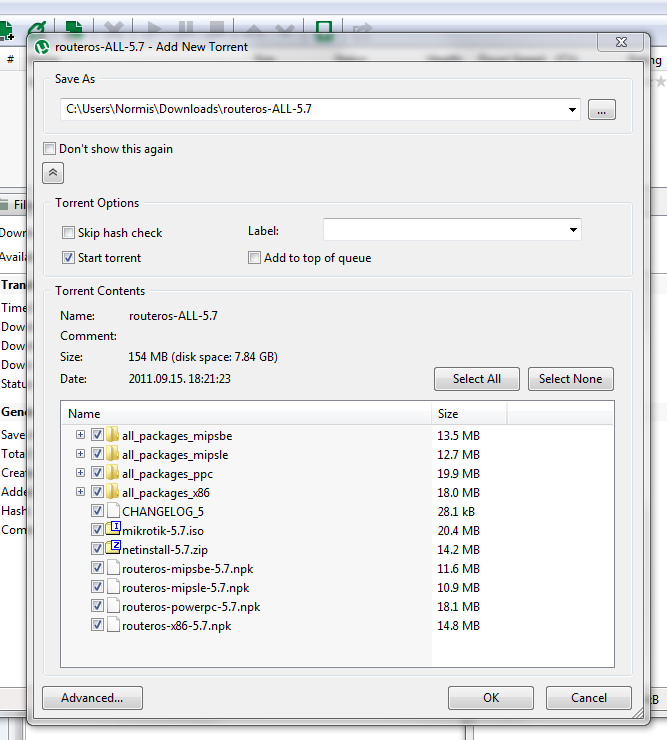Confirm with the OK button

tap(491, 698)
